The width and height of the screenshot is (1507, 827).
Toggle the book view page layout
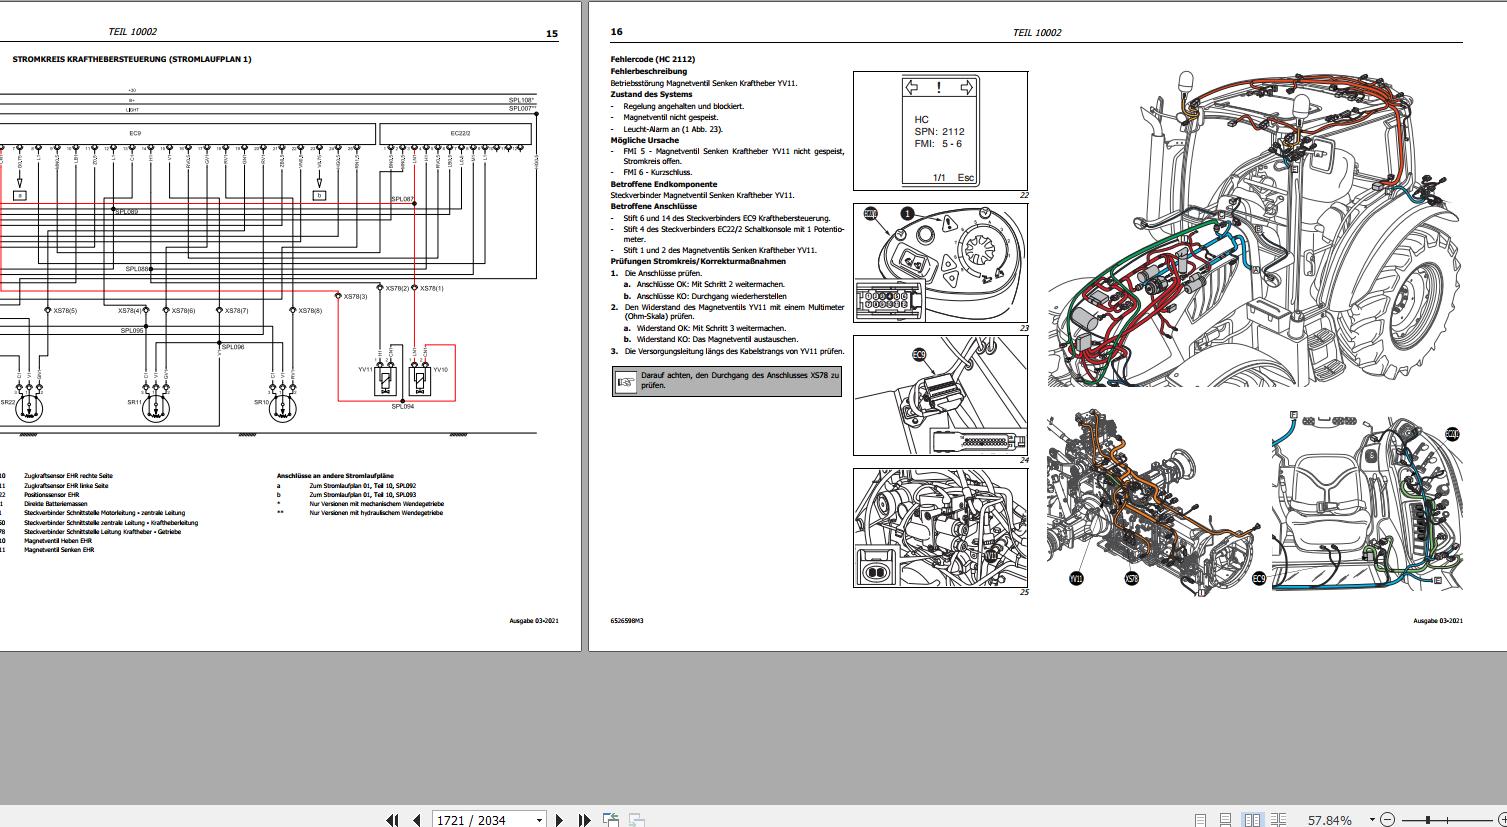pyautogui.click(x=1279, y=820)
